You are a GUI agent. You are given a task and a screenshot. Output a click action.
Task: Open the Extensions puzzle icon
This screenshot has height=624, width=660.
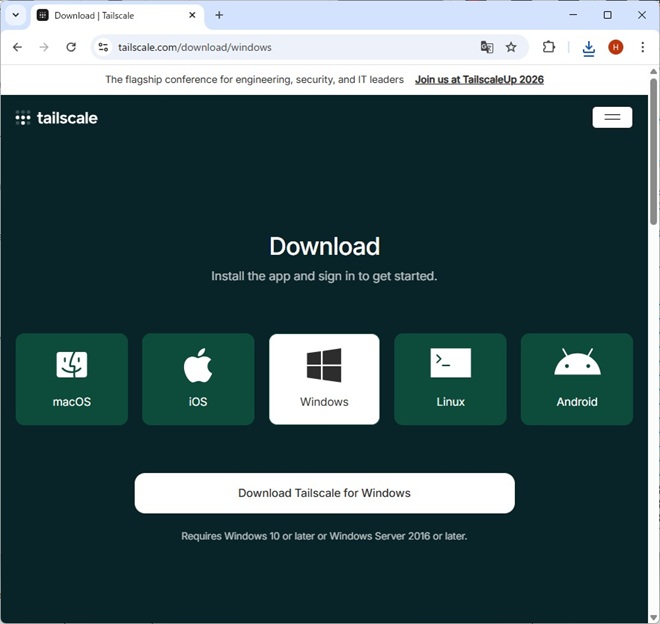click(x=549, y=47)
